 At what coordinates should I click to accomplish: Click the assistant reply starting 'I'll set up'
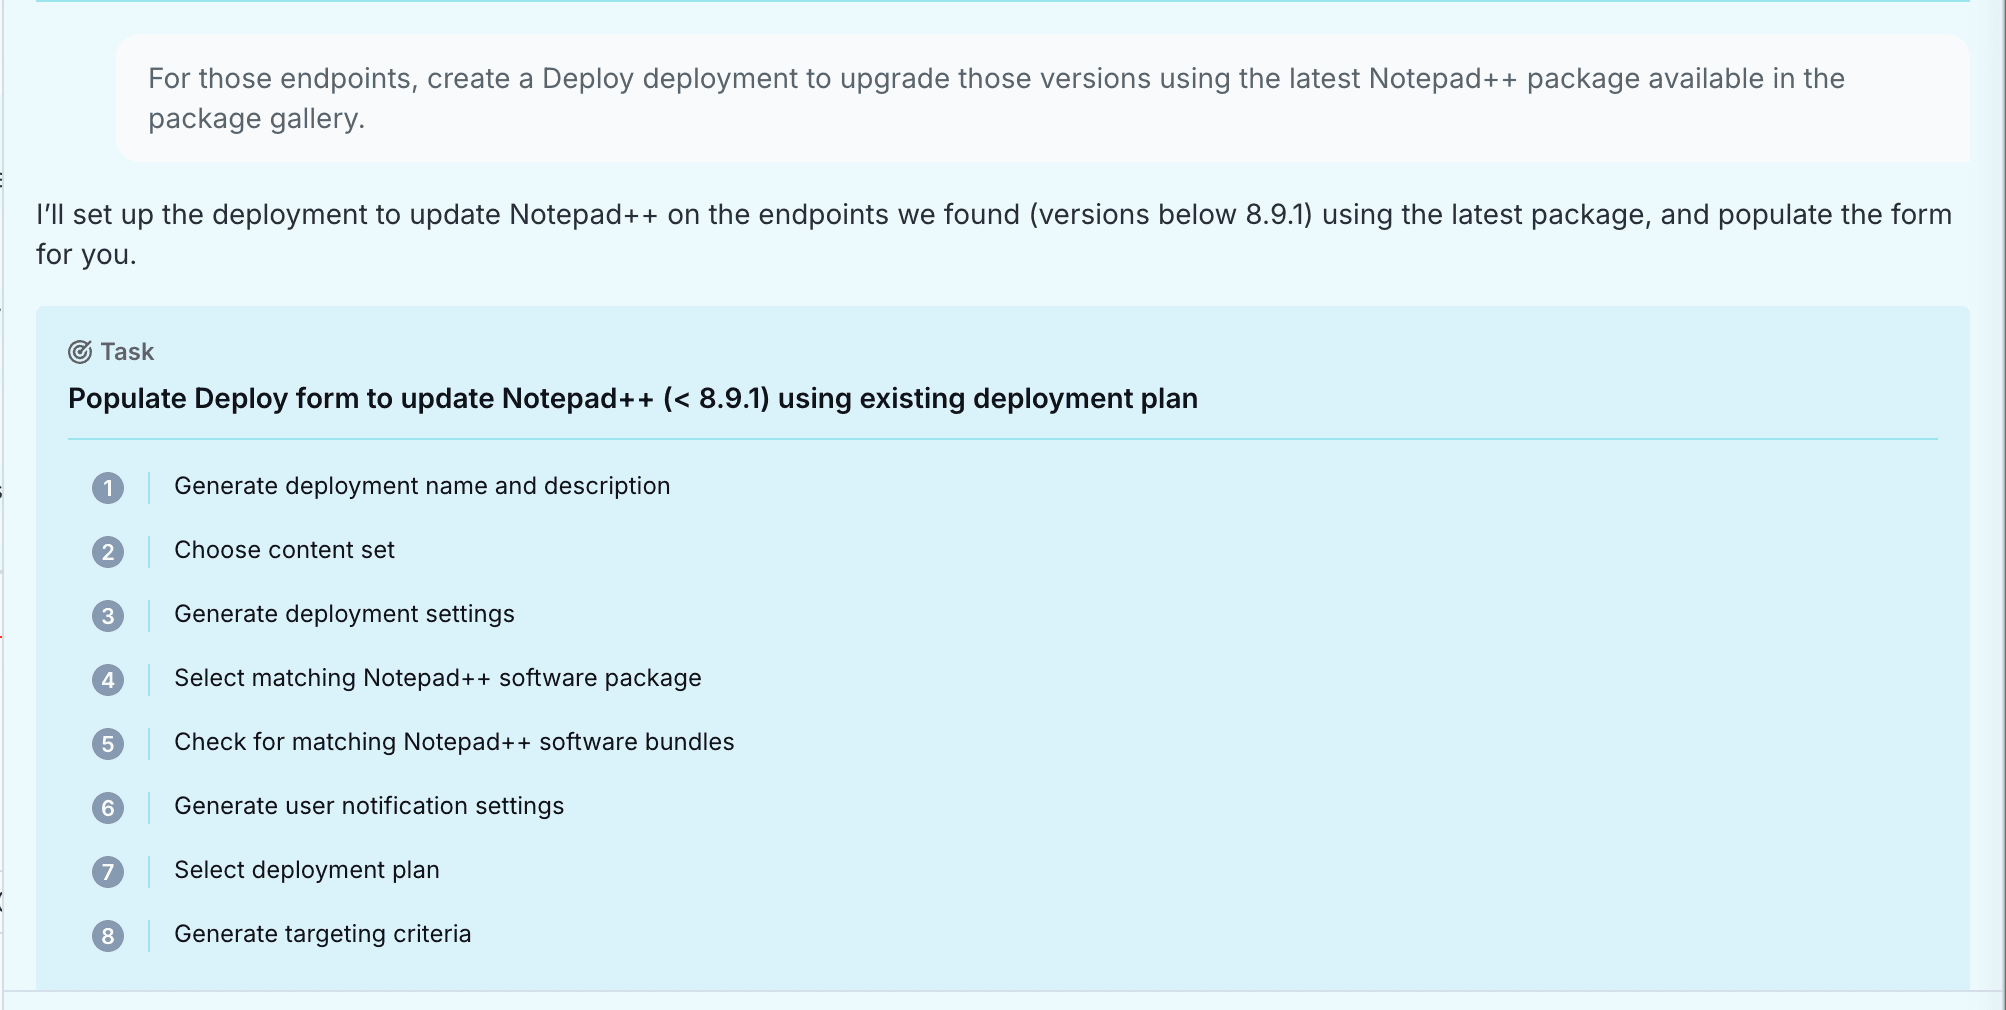coord(994,234)
